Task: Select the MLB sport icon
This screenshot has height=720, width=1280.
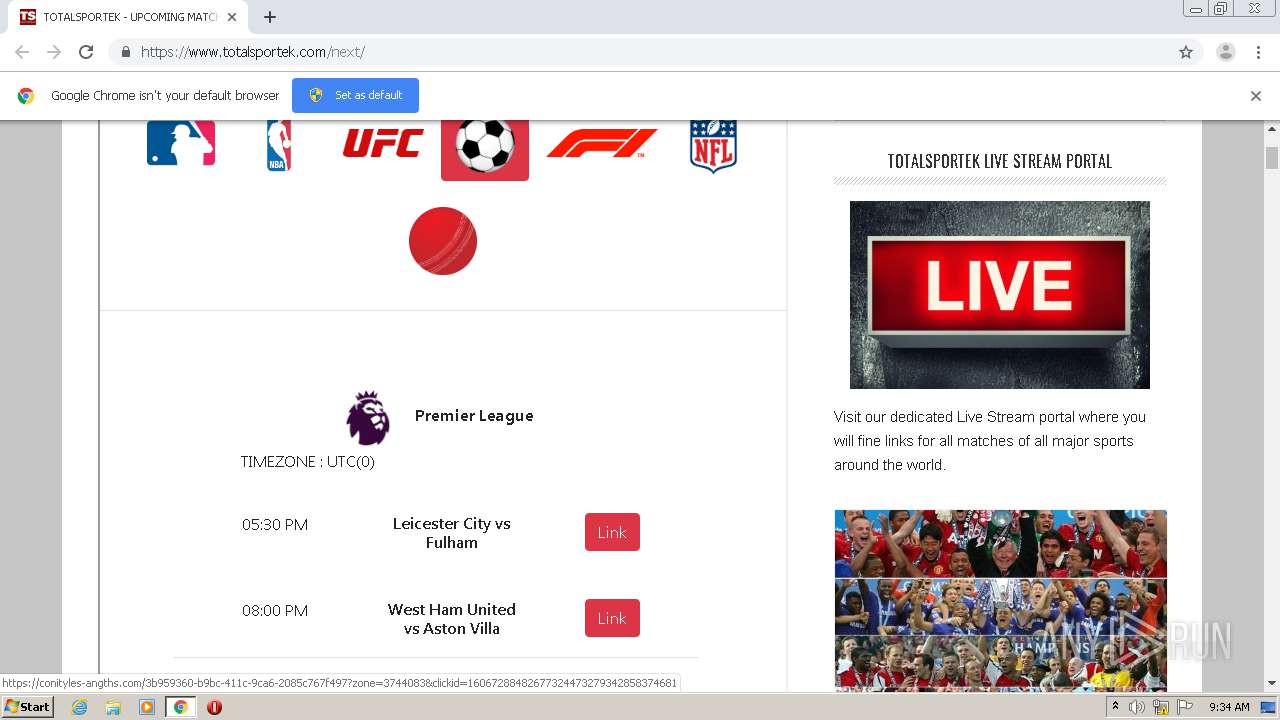Action: click(181, 143)
